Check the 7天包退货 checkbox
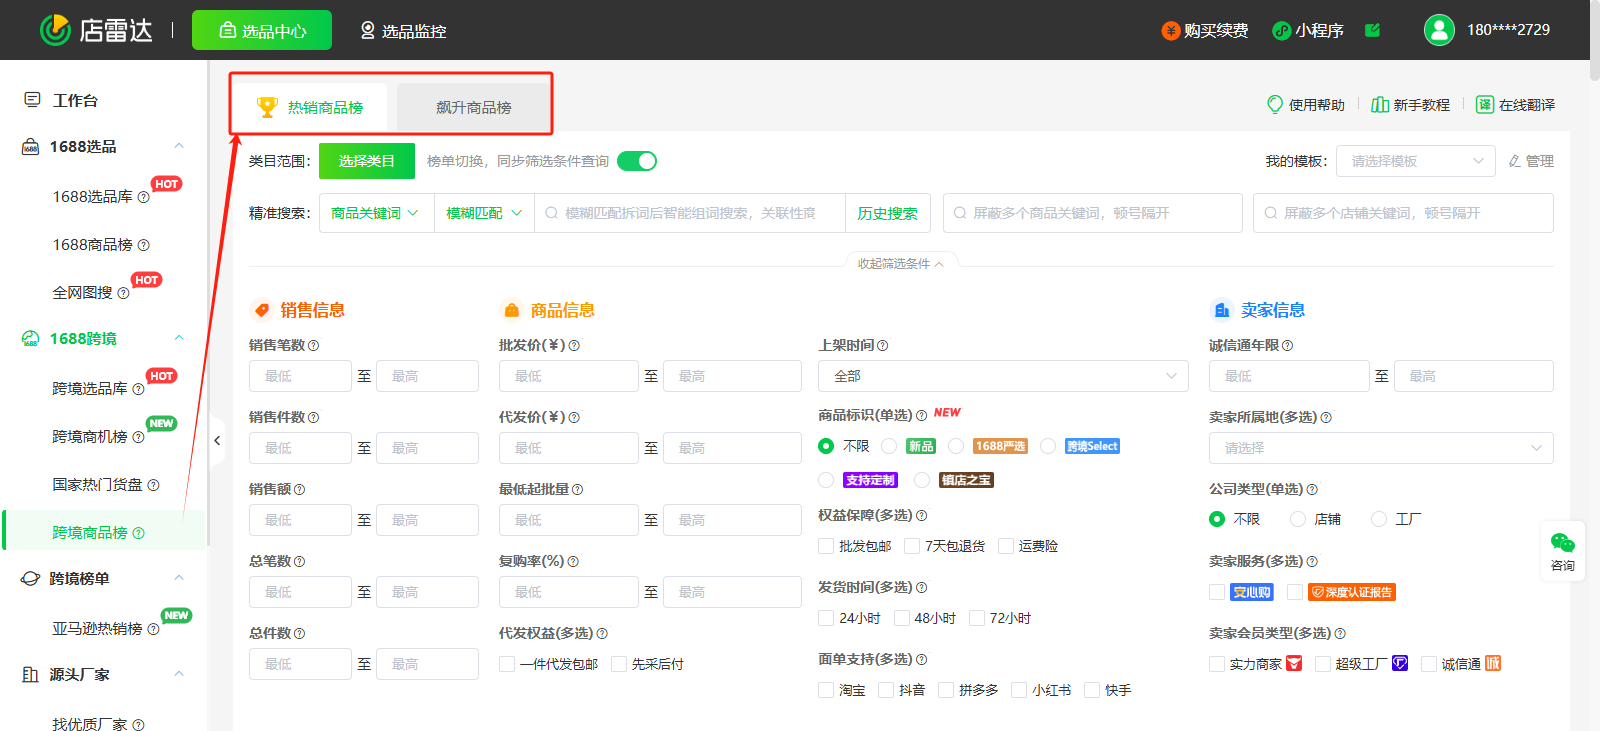Image resolution: width=1600 pixels, height=731 pixels. click(x=912, y=546)
